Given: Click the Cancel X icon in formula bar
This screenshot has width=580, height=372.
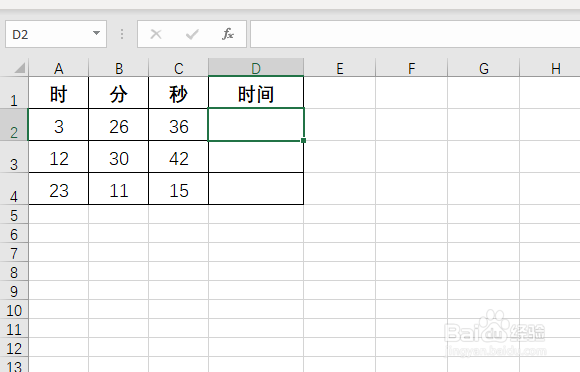Looking at the screenshot, I should (x=156, y=34).
